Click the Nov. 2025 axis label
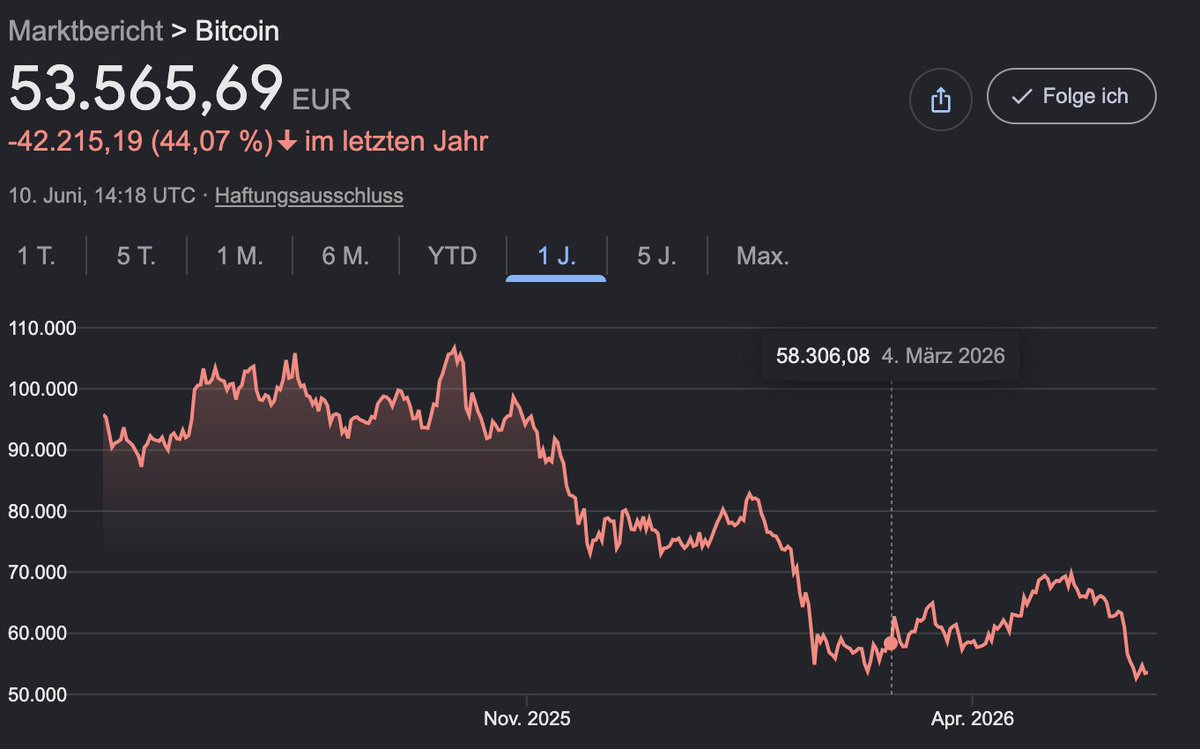The height and width of the screenshot is (749, 1200). tap(526, 718)
